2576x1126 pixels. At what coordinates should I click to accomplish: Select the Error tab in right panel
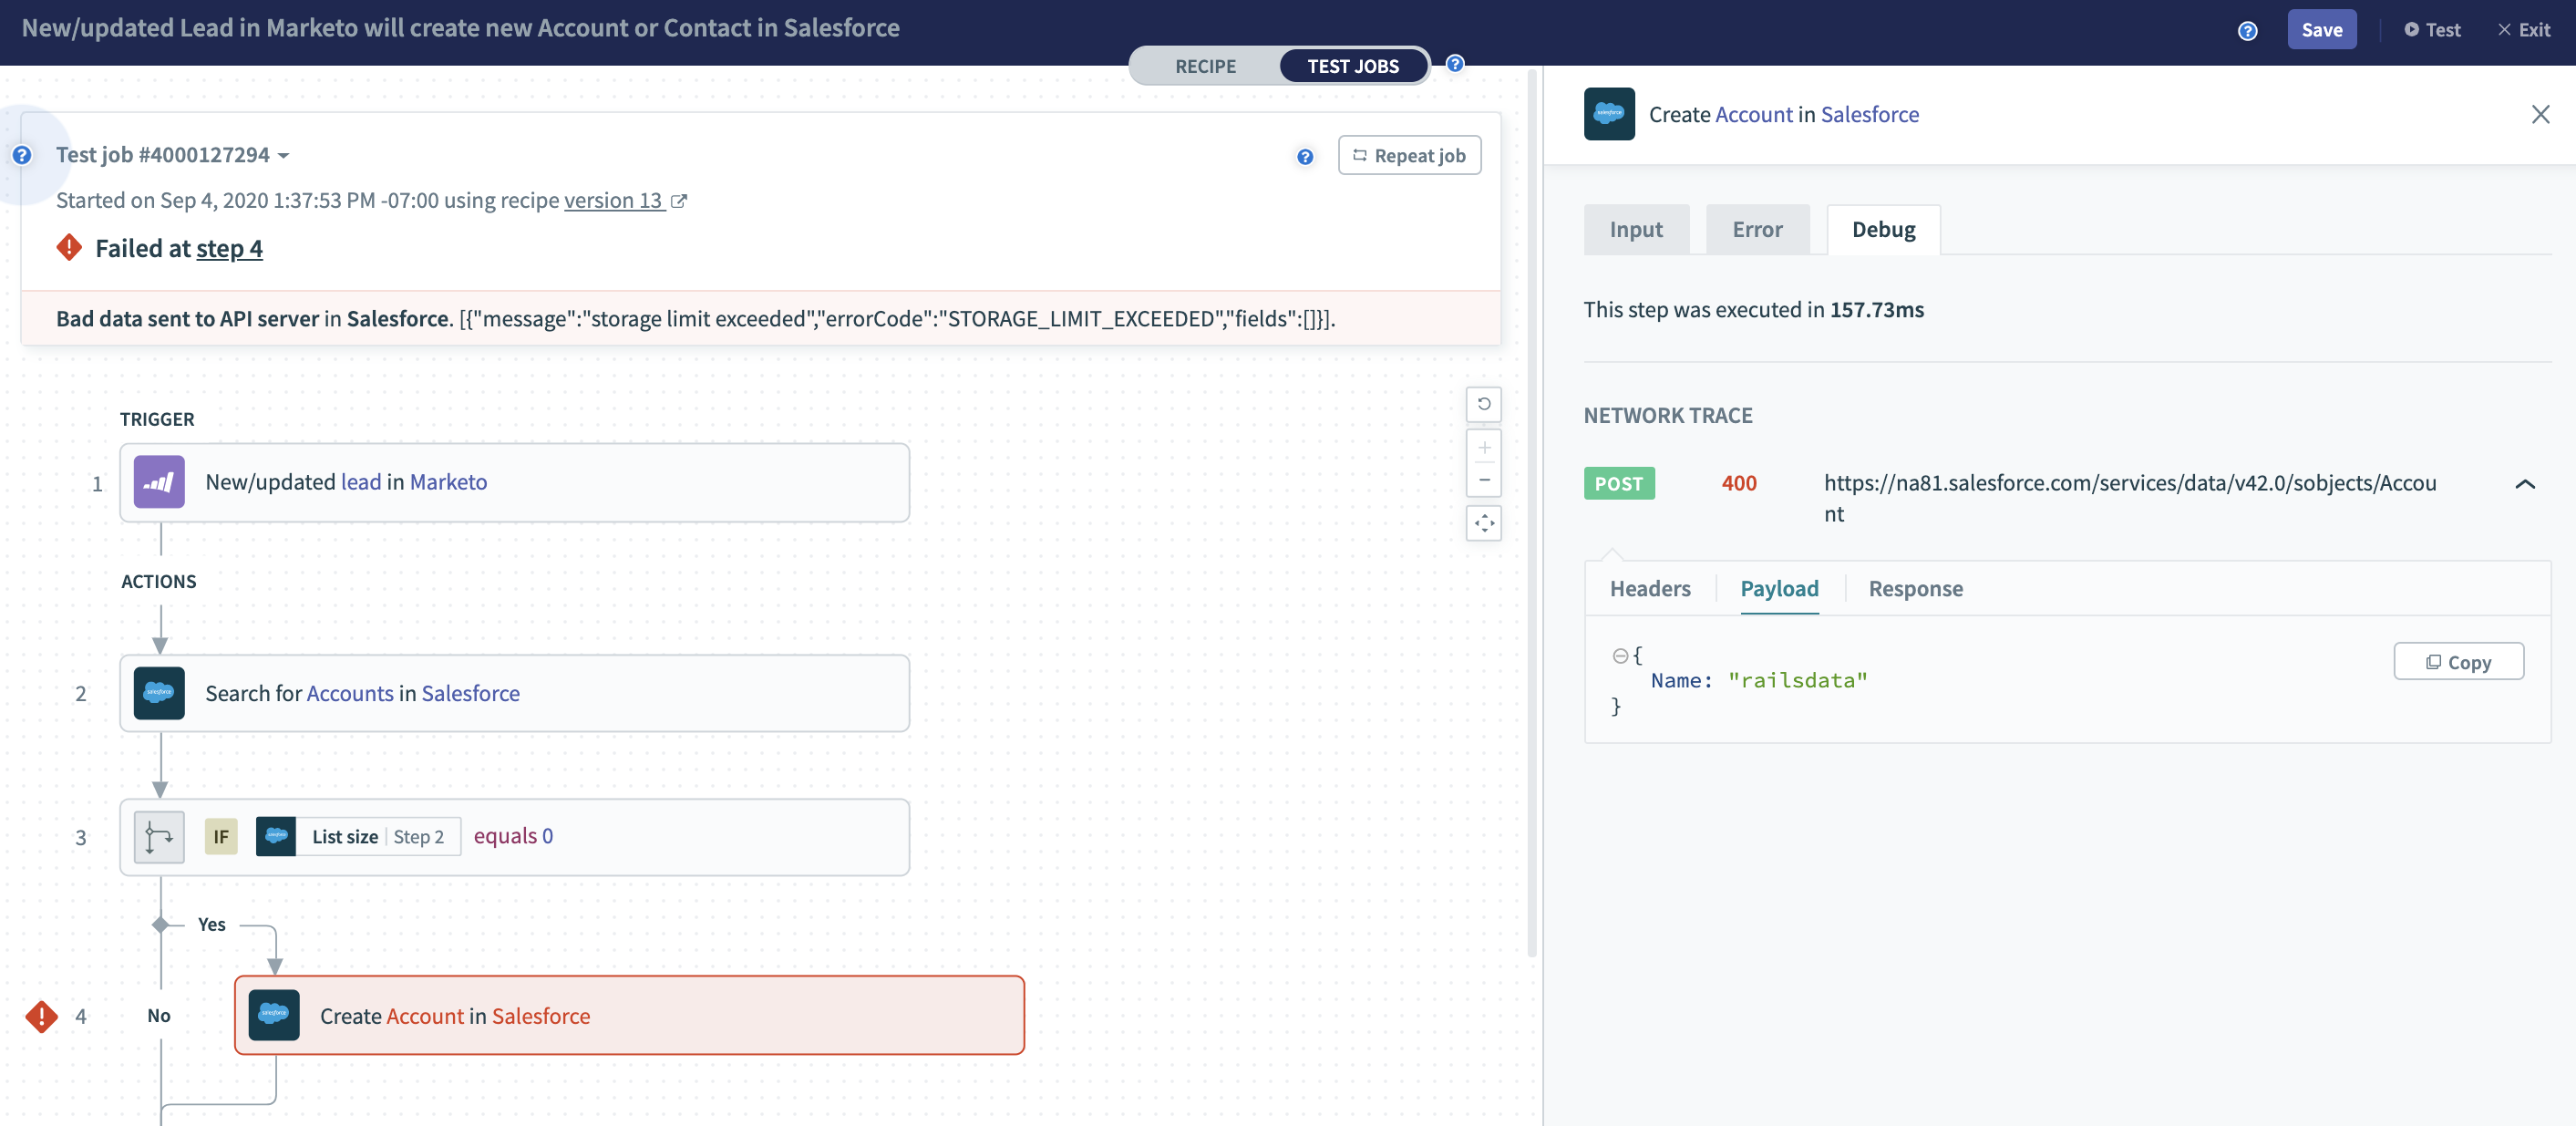point(1757,229)
